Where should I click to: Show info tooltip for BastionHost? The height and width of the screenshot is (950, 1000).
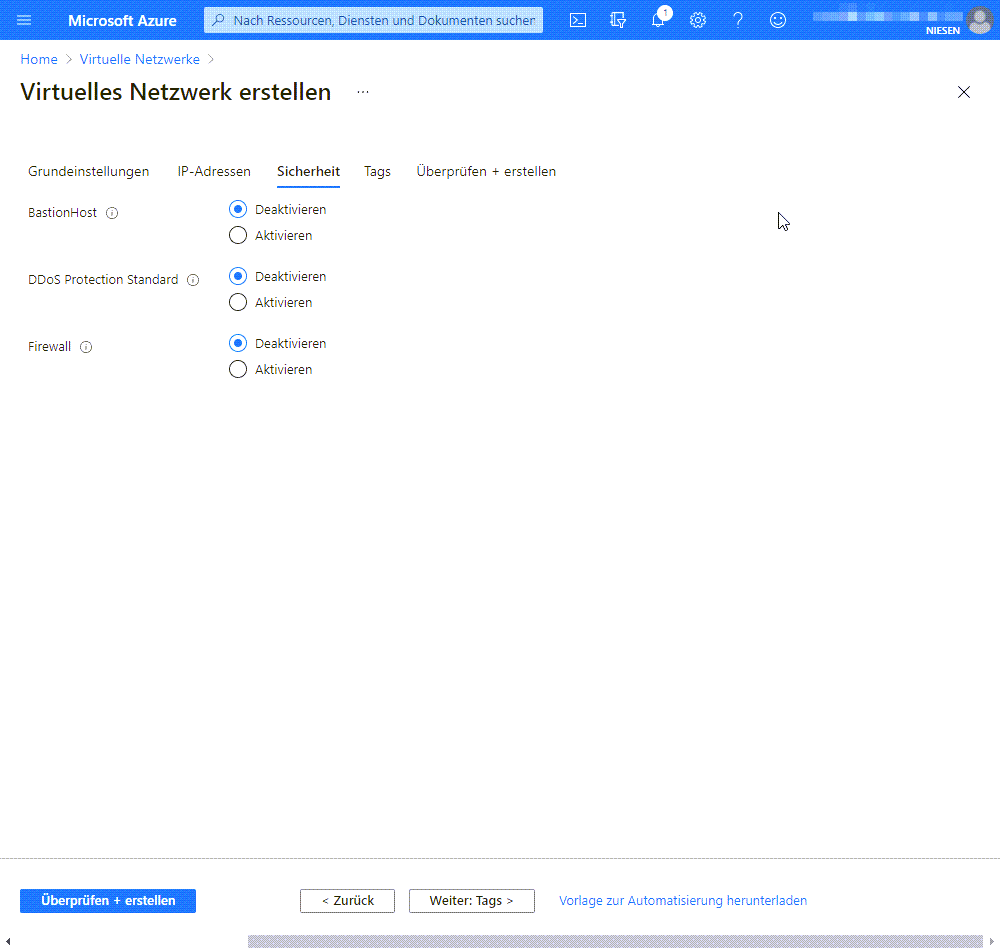click(x=112, y=213)
